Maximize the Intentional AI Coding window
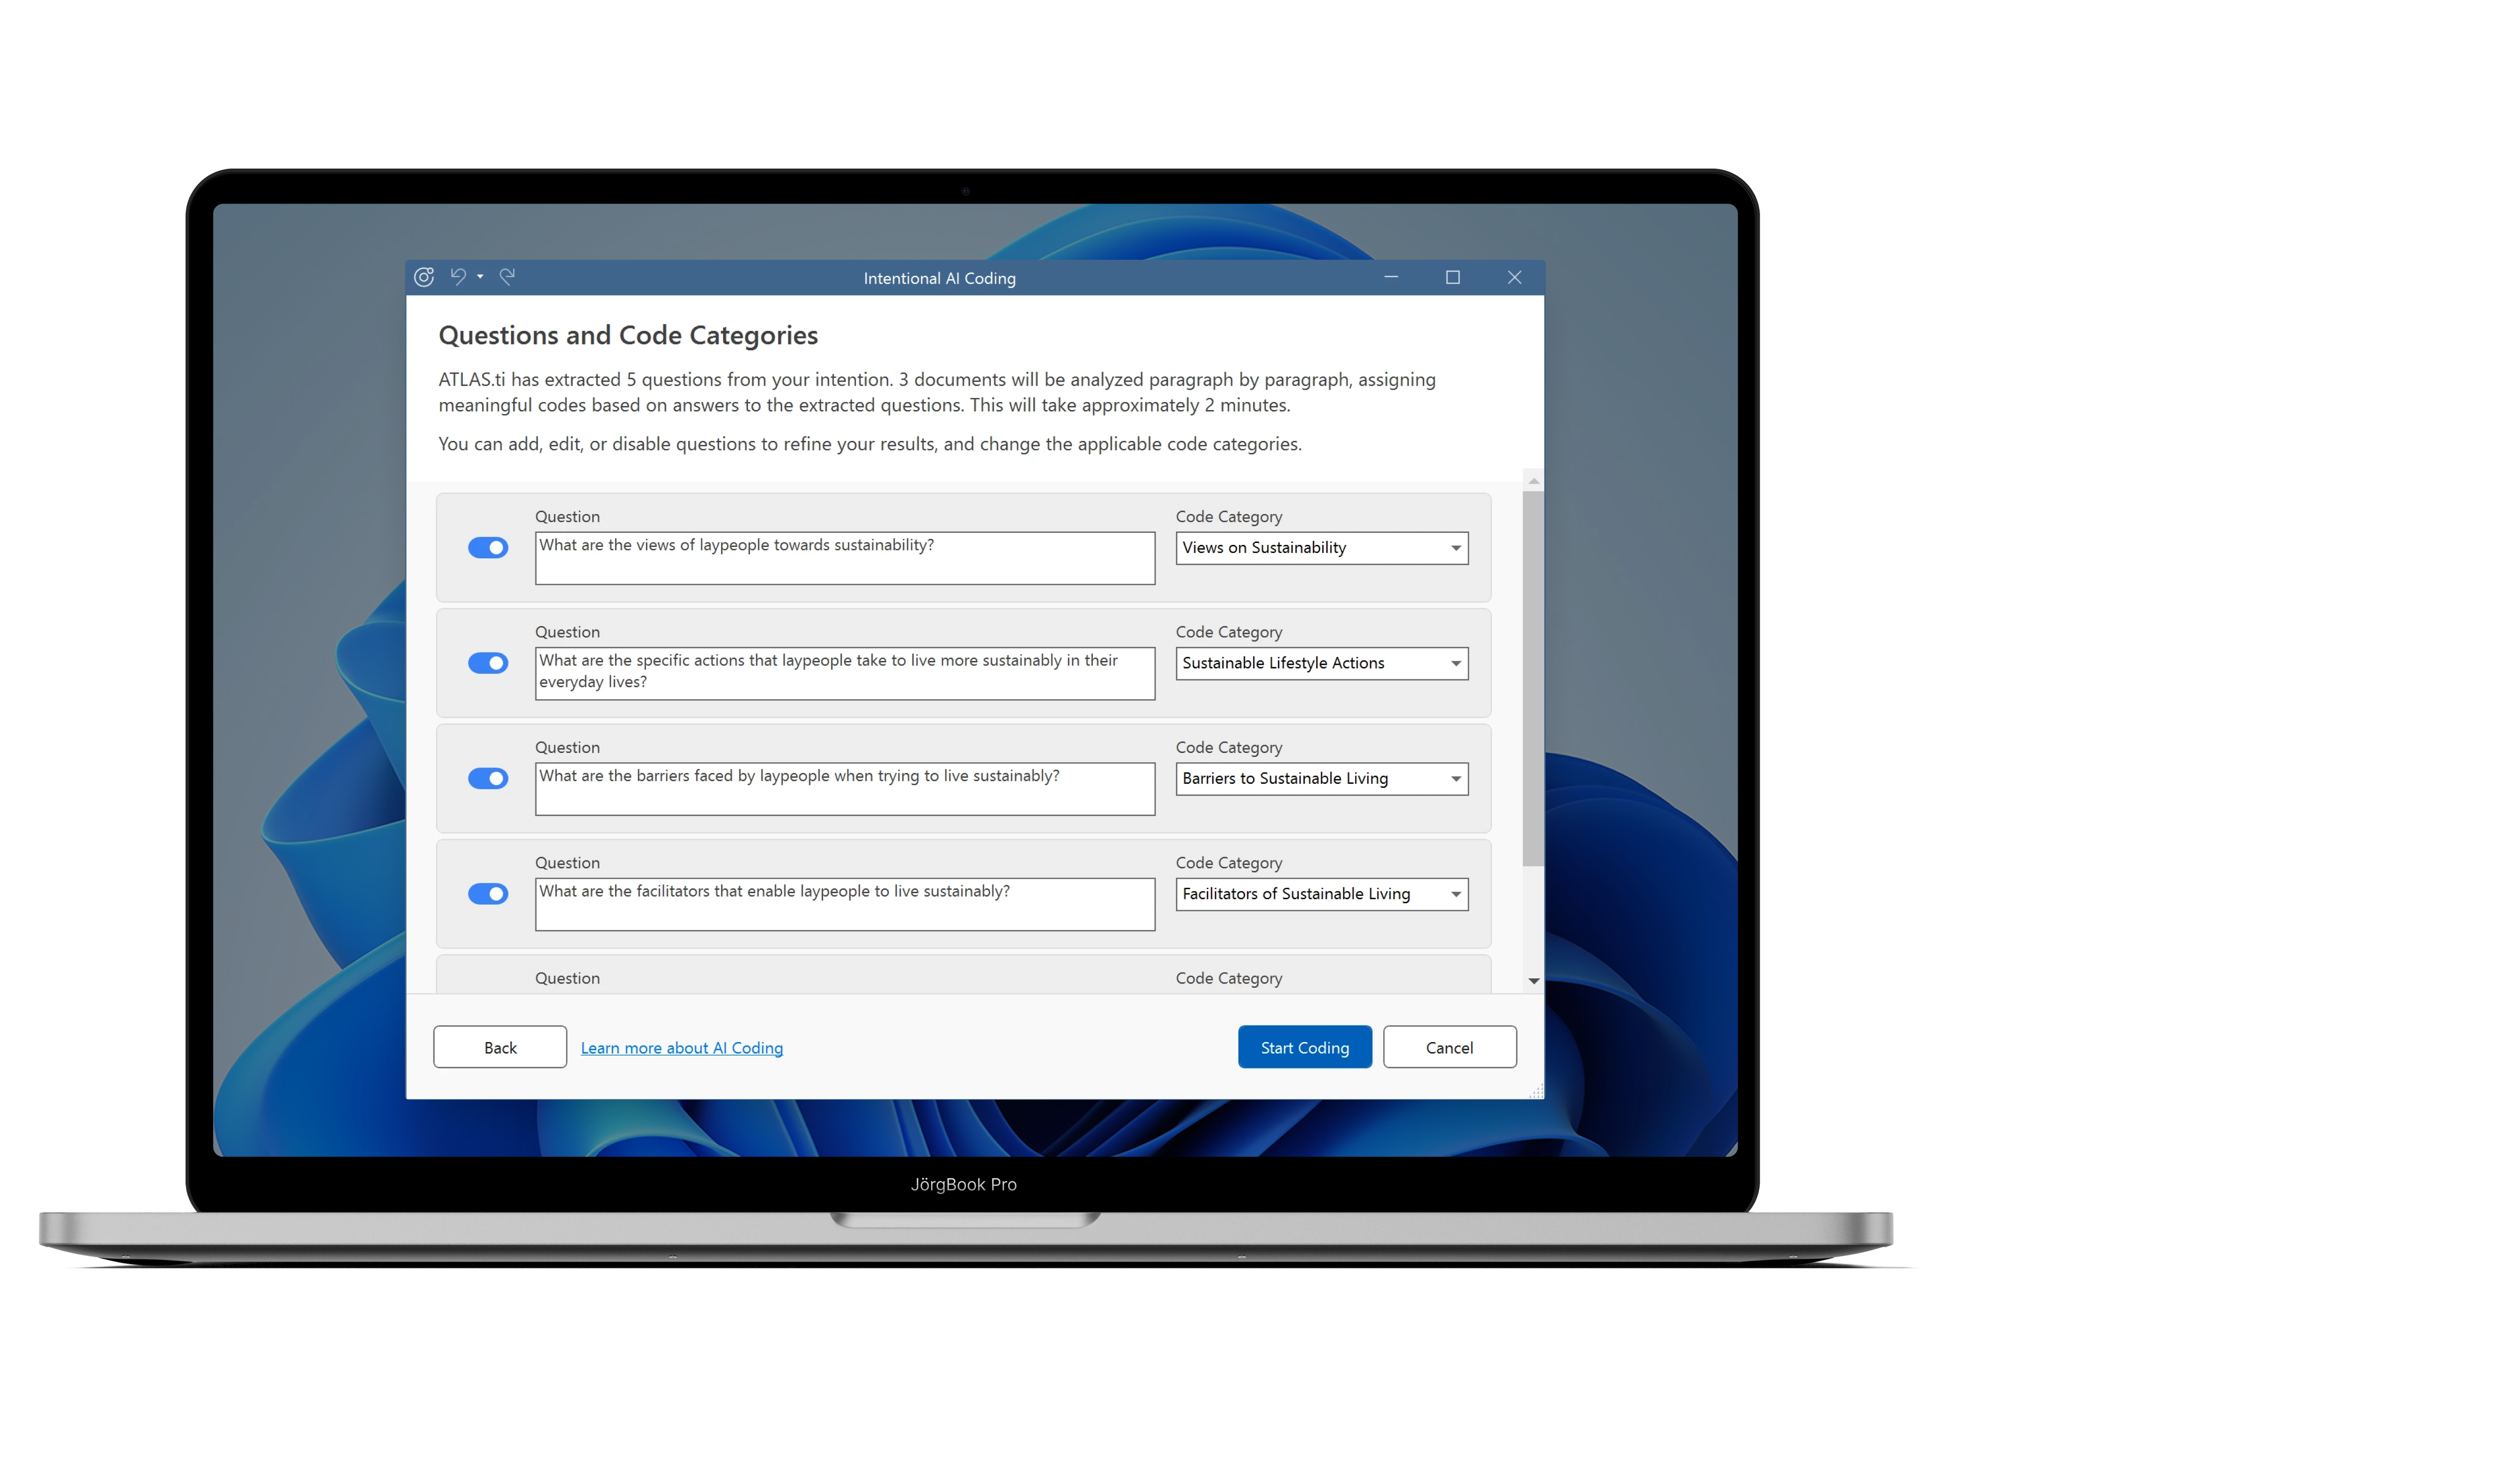 click(1452, 277)
